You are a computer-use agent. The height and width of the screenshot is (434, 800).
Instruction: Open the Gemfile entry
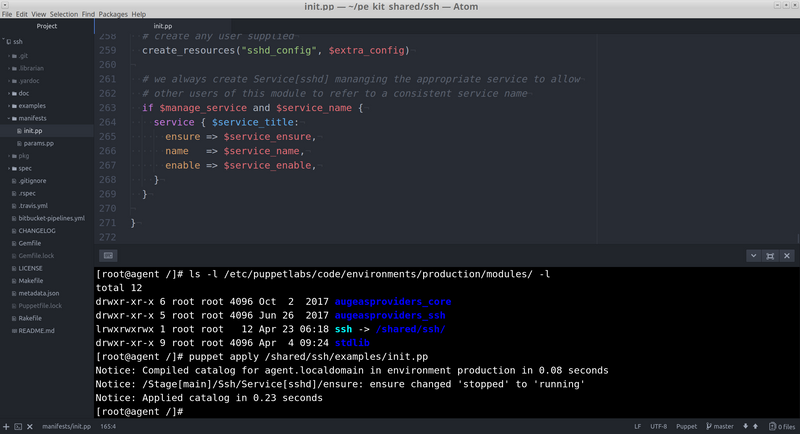(30, 244)
